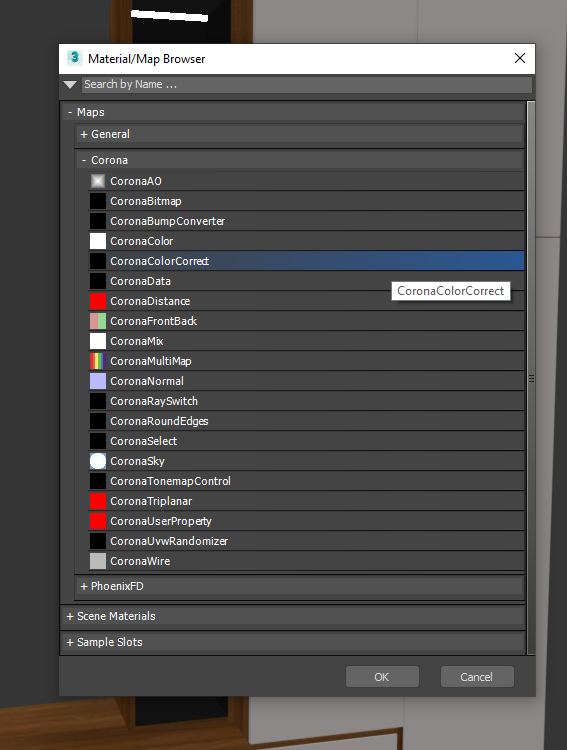Click the vertical scrollbar of the map list
This screenshot has width=567, height=750.
point(531,378)
